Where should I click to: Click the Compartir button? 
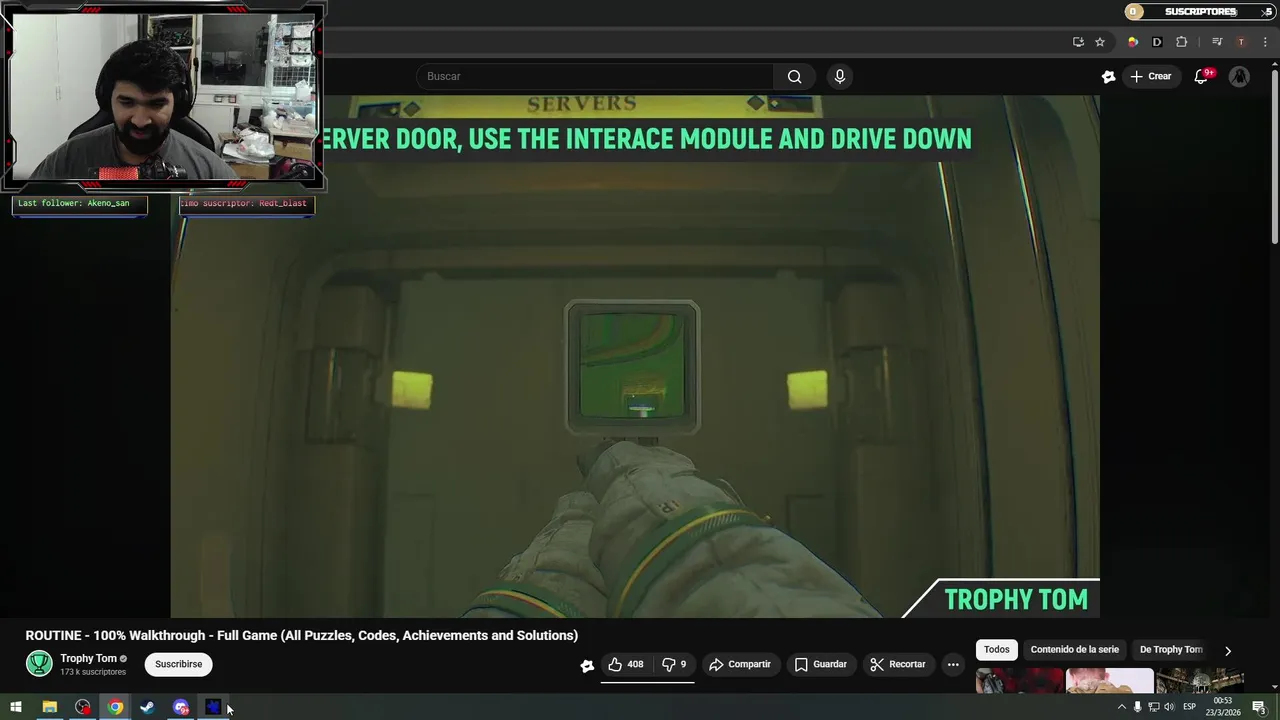[740, 664]
